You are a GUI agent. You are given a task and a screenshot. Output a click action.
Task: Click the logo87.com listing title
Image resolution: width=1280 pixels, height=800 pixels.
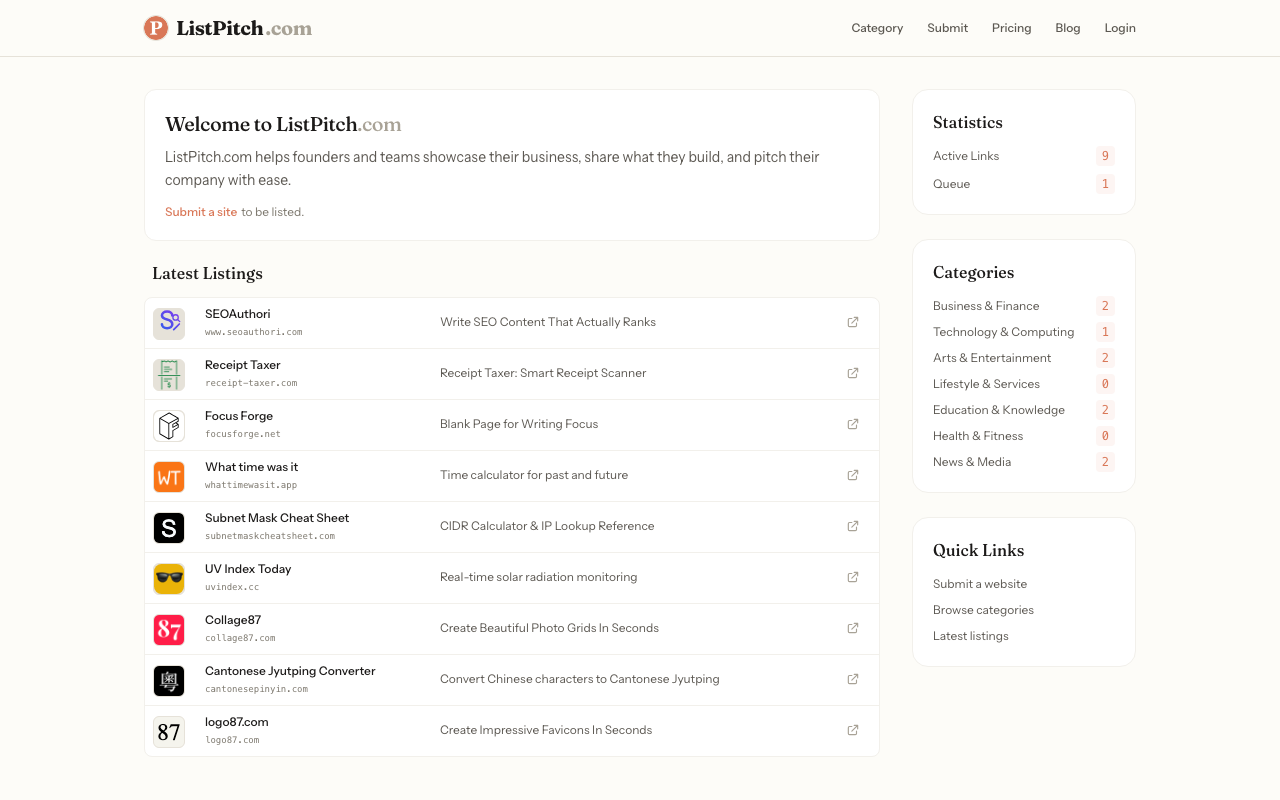[237, 722]
